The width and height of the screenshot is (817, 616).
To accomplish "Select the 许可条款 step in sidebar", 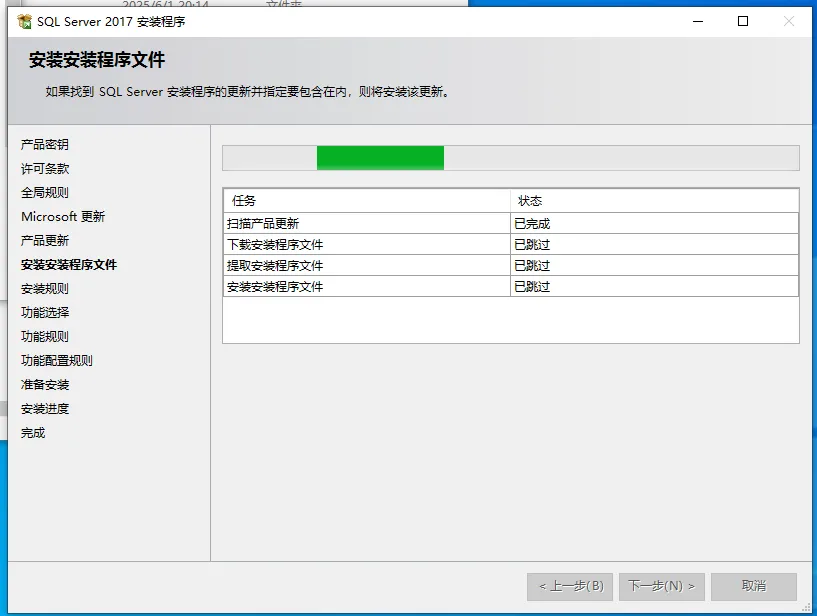I will (x=45, y=168).
